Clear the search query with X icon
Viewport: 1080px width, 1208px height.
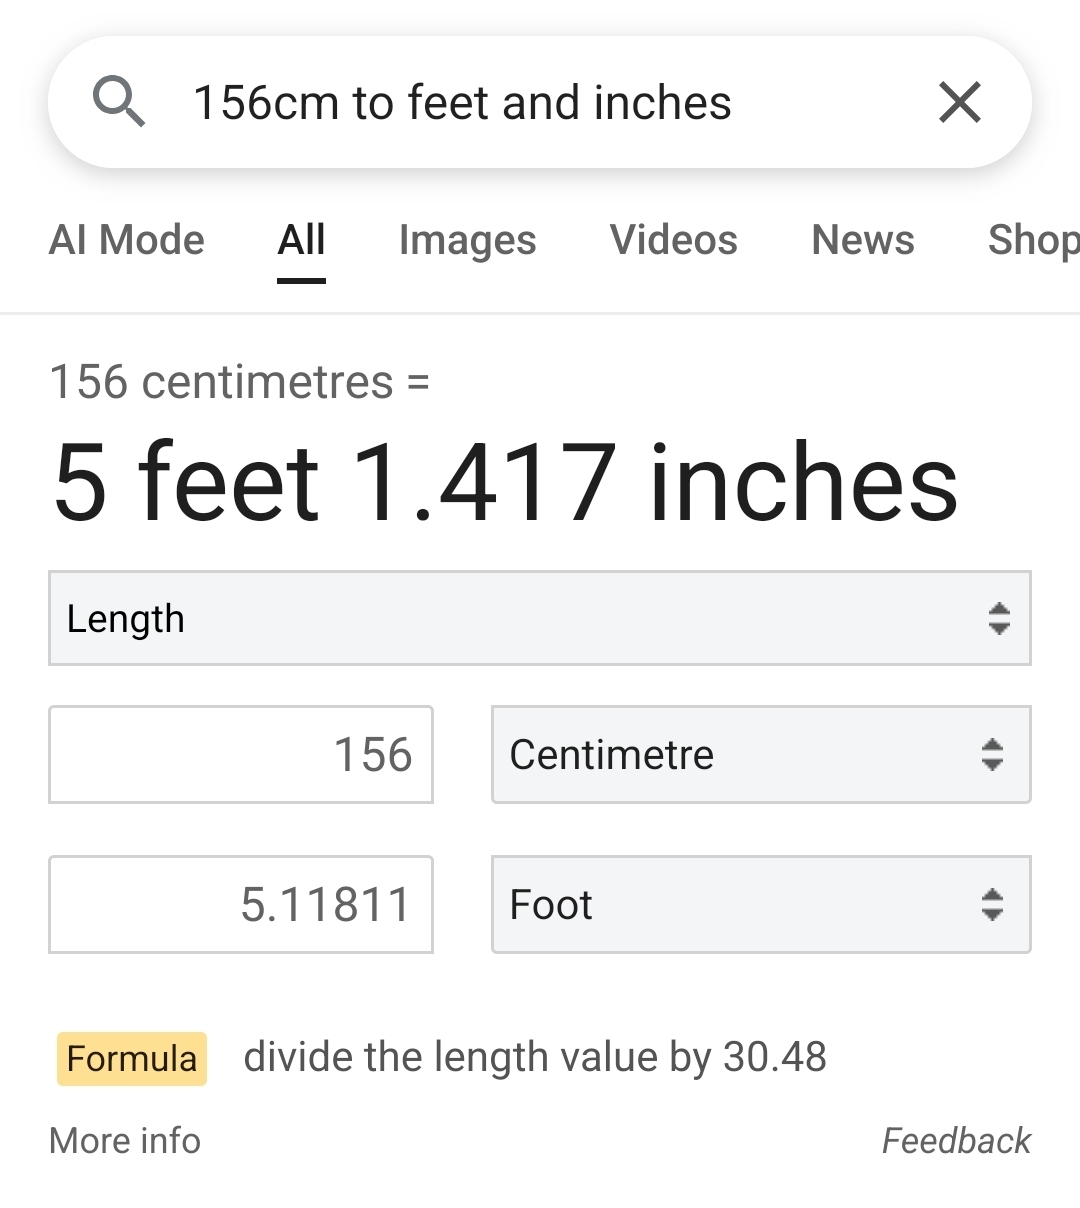960,102
